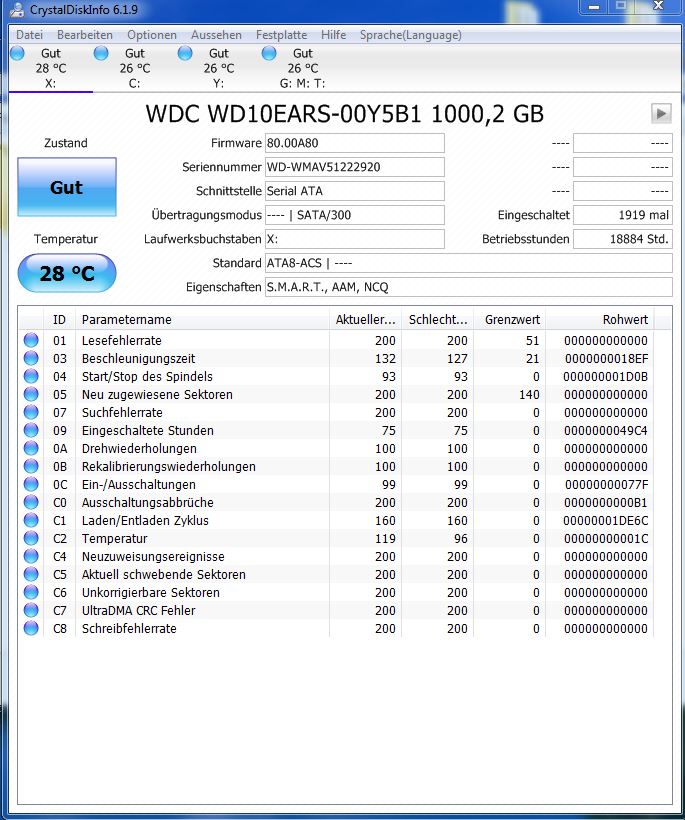Screen dimensions: 685x820
Task: Select the X: drive tab at 28 °C
Action: coord(51,68)
